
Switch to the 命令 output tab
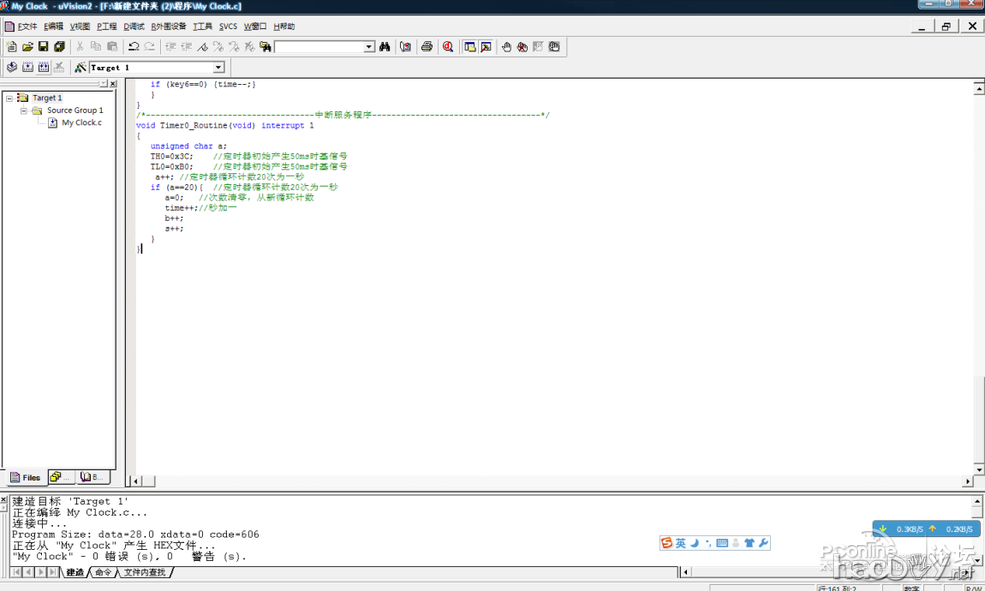pyautogui.click(x=103, y=573)
